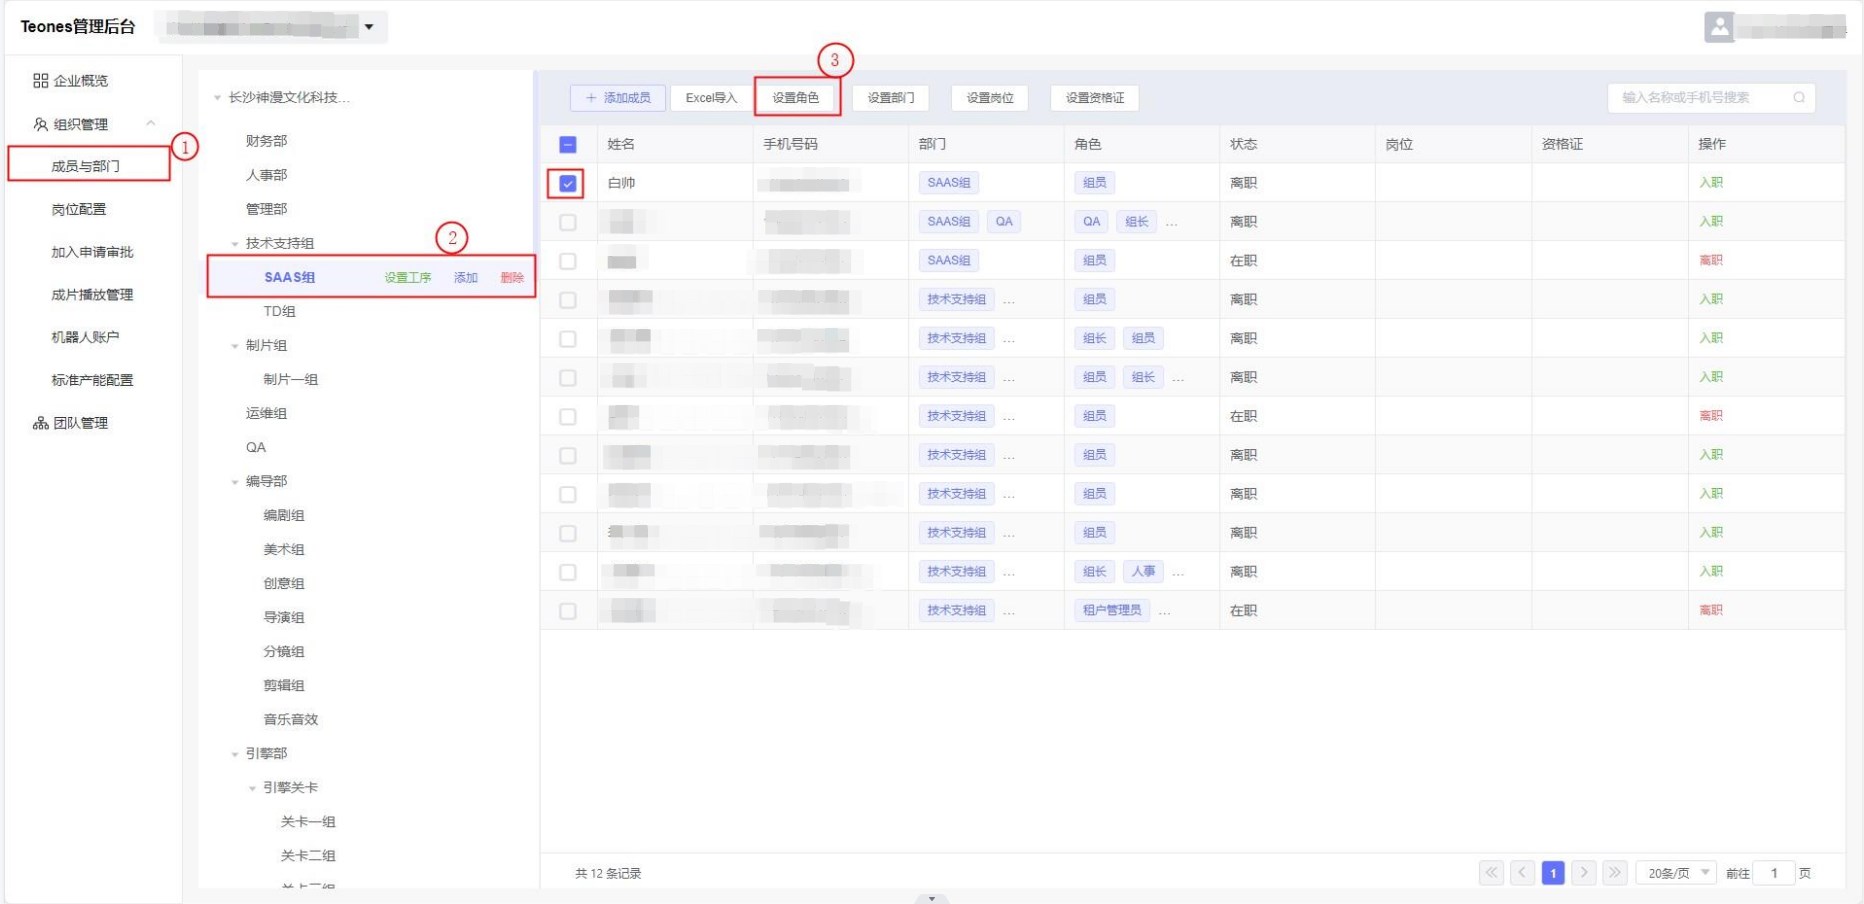1864x904 pixels.
Task: Click the Excel导入 button
Action: point(711,98)
